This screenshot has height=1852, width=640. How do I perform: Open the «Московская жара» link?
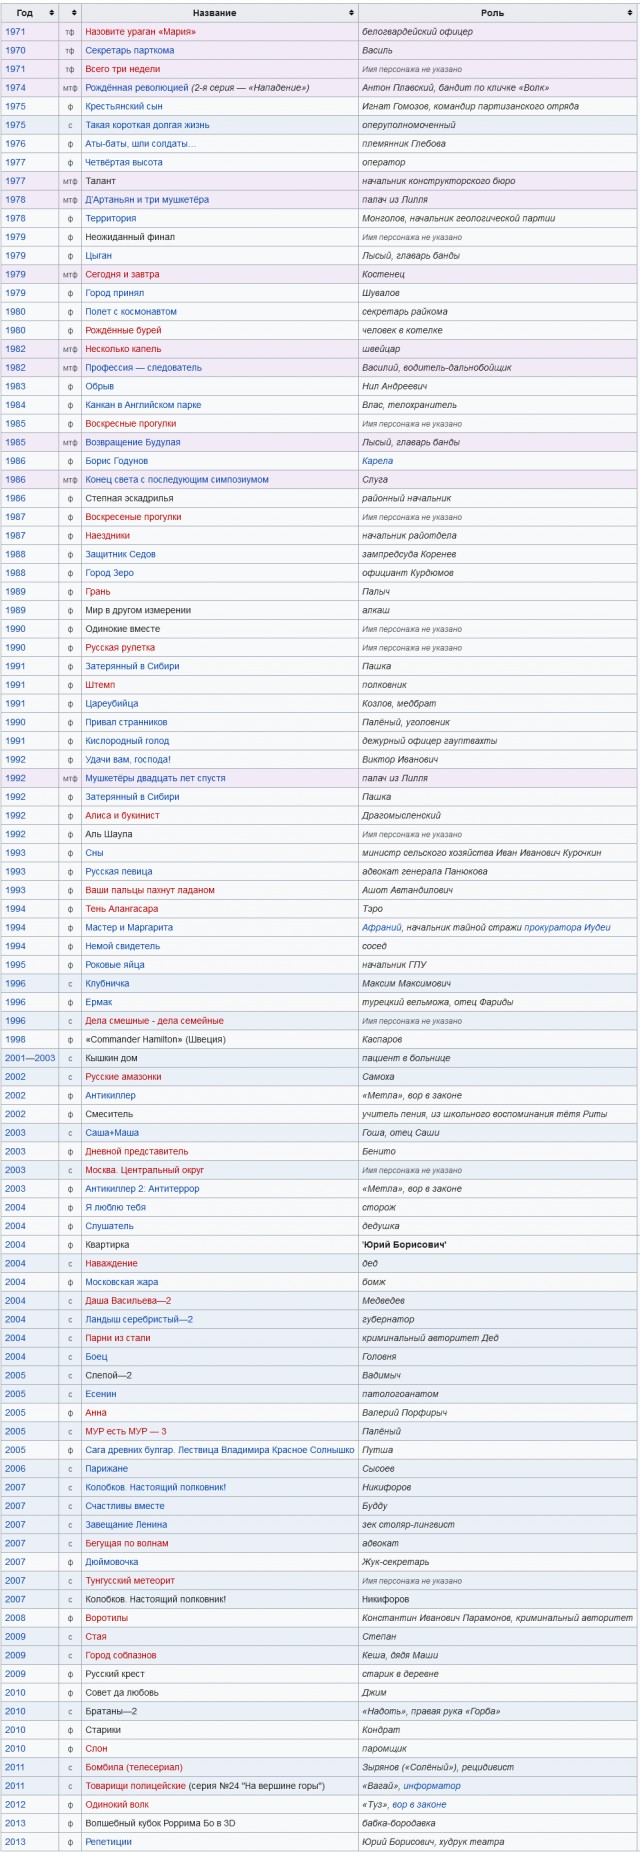(121, 1282)
